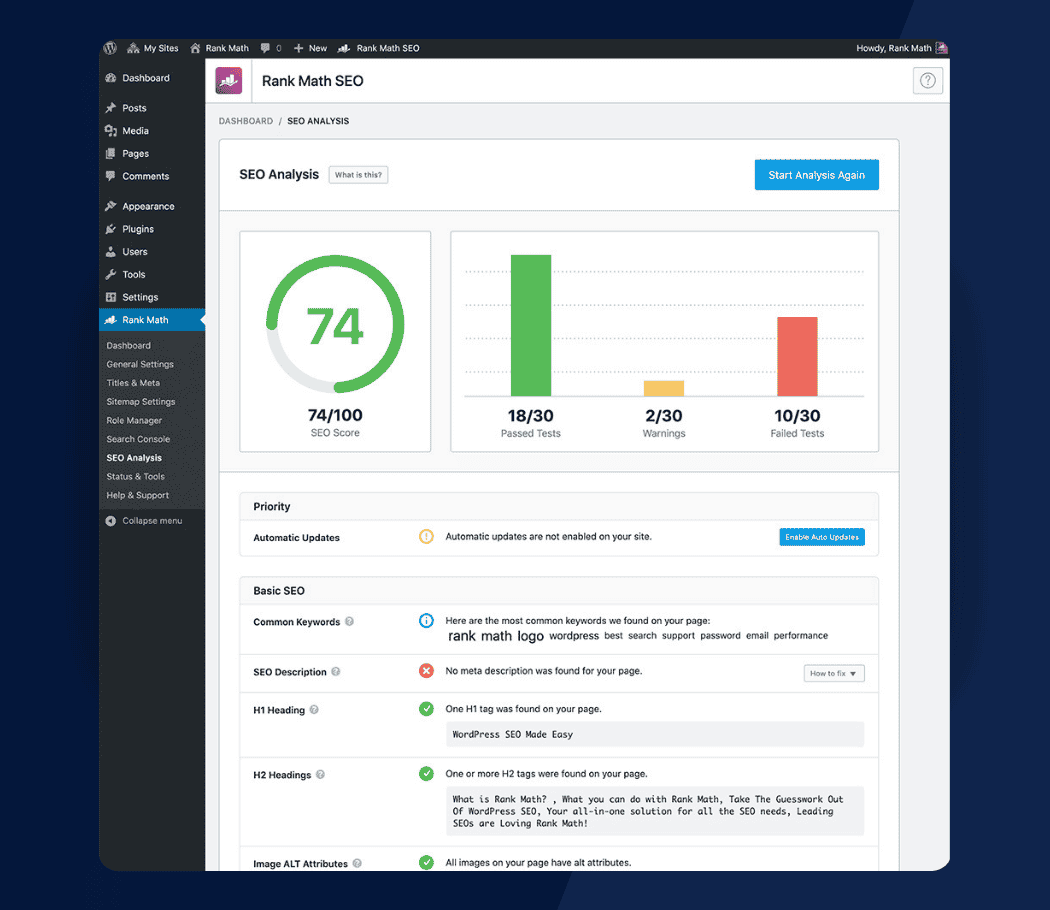Click the help icon beside H2 Headings
Viewport: 1050px width, 910px height.
[320, 775]
